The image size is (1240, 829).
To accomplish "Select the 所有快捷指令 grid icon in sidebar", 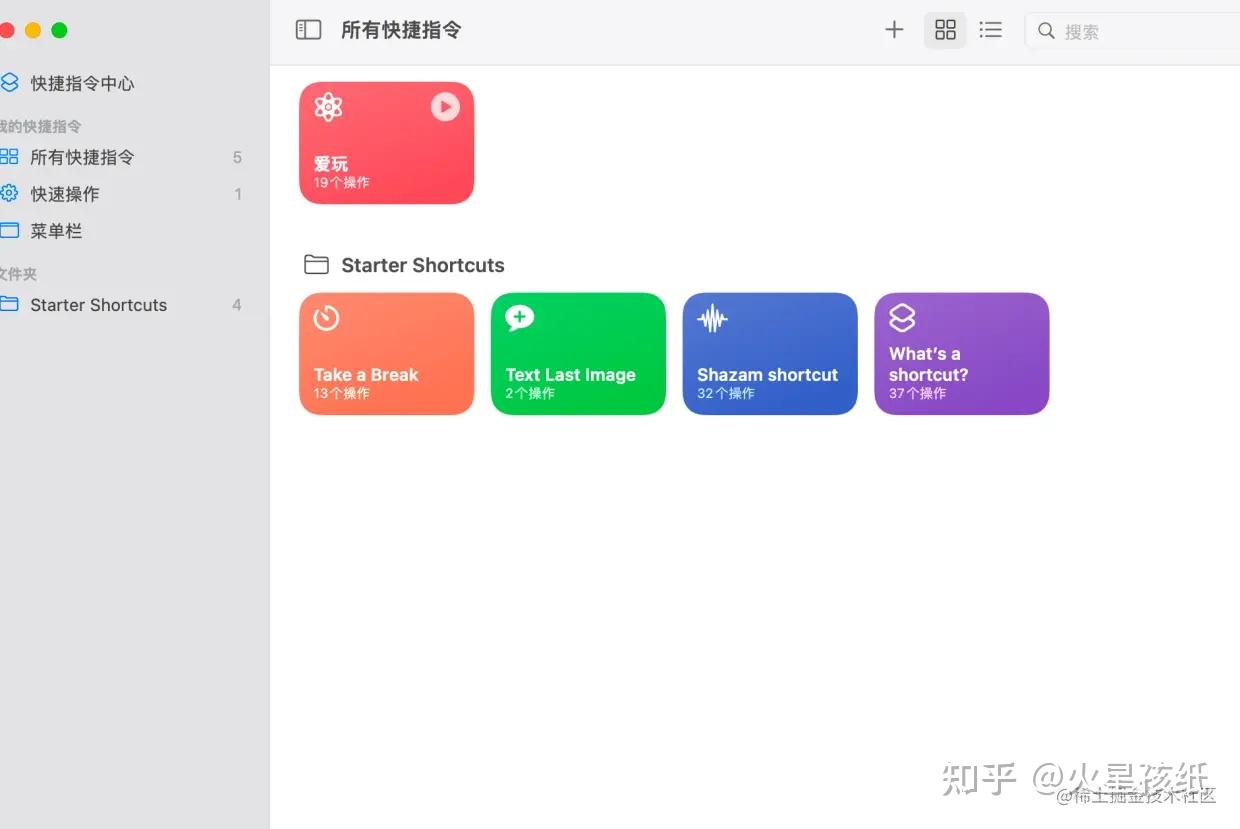I will click(10, 157).
